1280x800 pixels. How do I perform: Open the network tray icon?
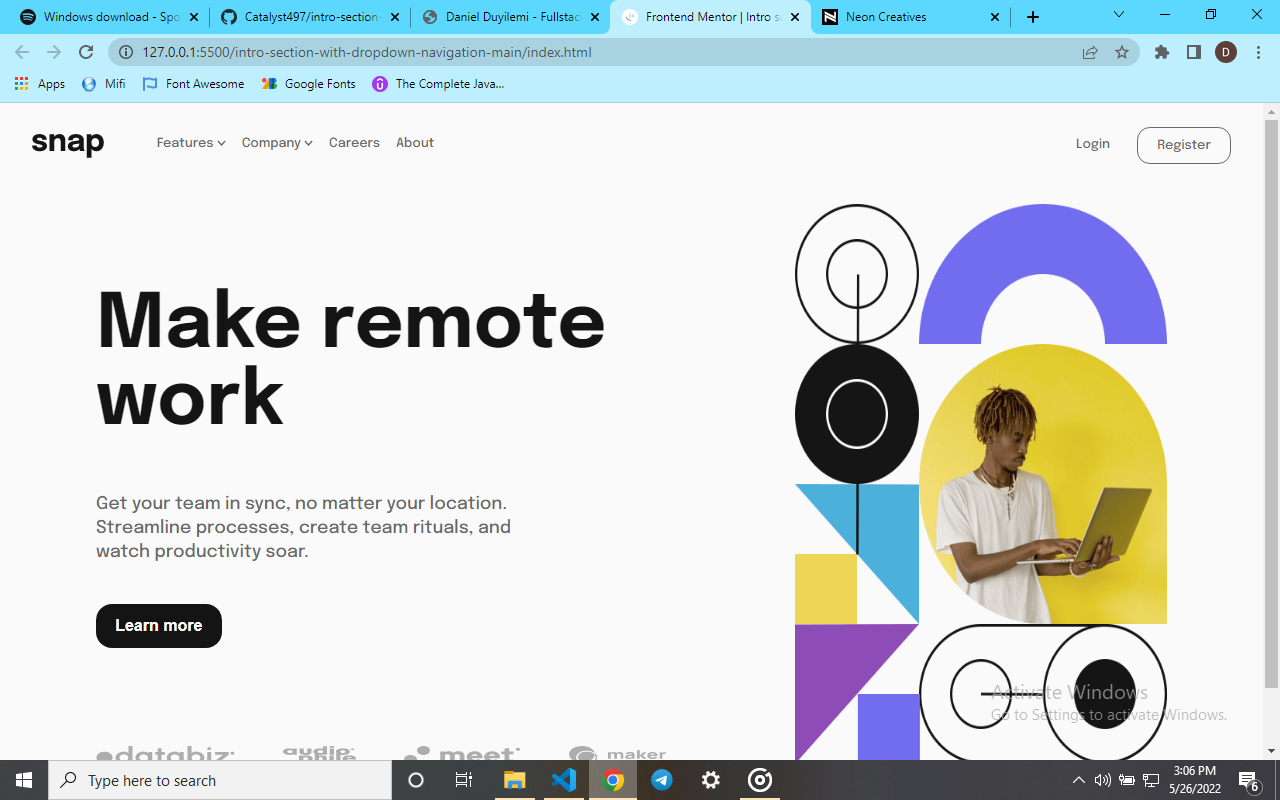point(1151,780)
